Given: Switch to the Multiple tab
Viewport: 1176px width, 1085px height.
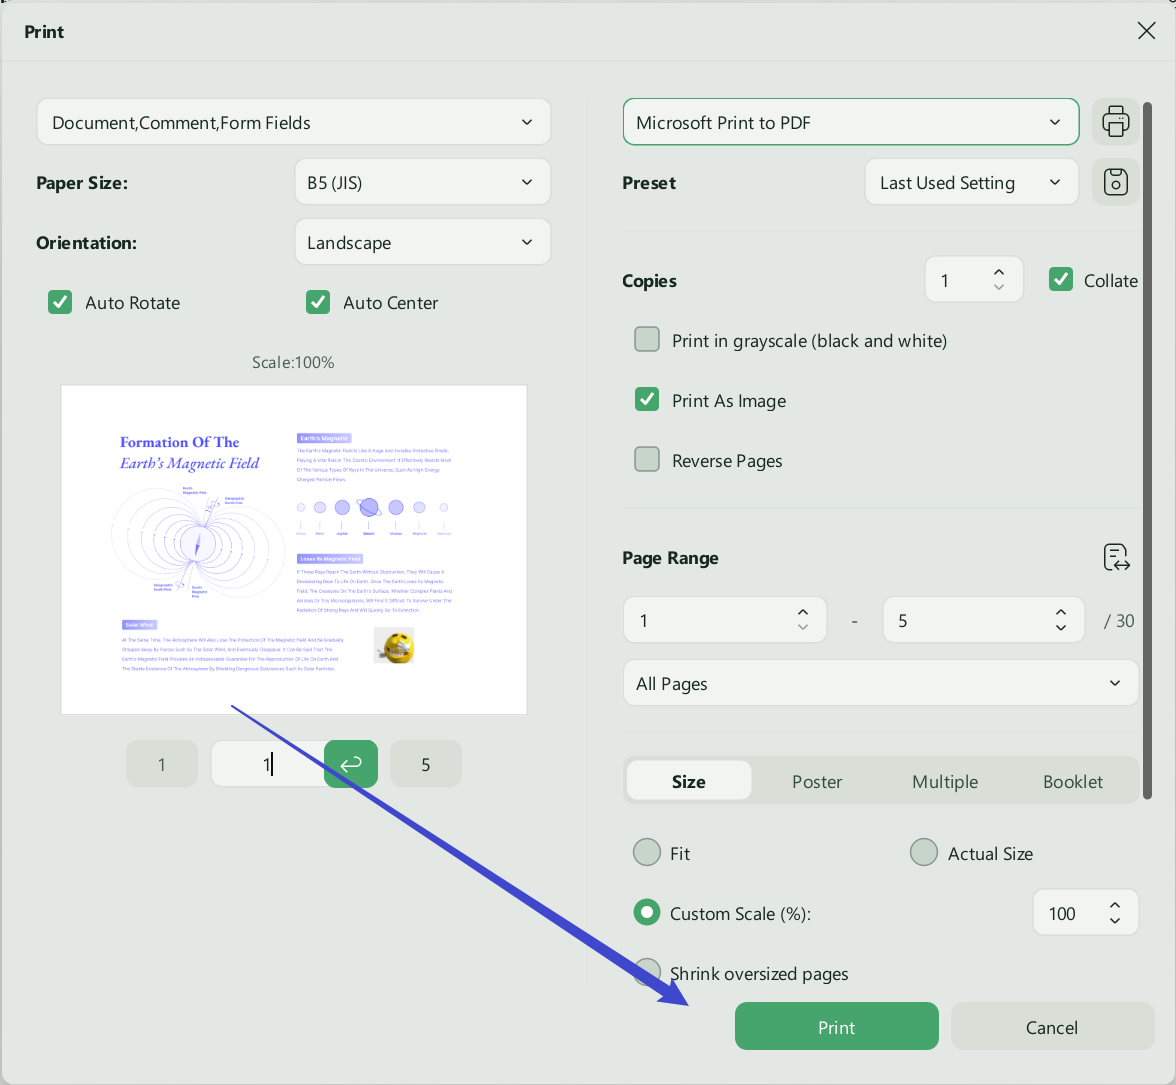Looking at the screenshot, I should click(945, 781).
